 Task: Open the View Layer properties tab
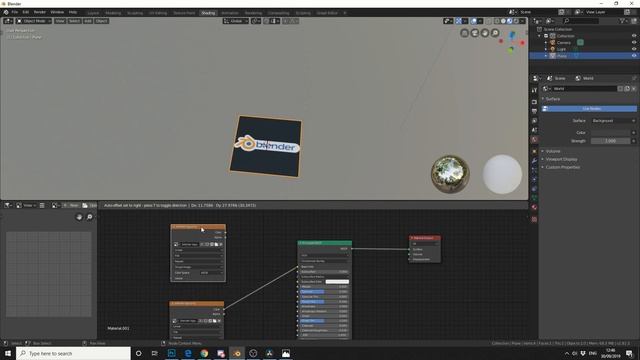tap(534, 121)
